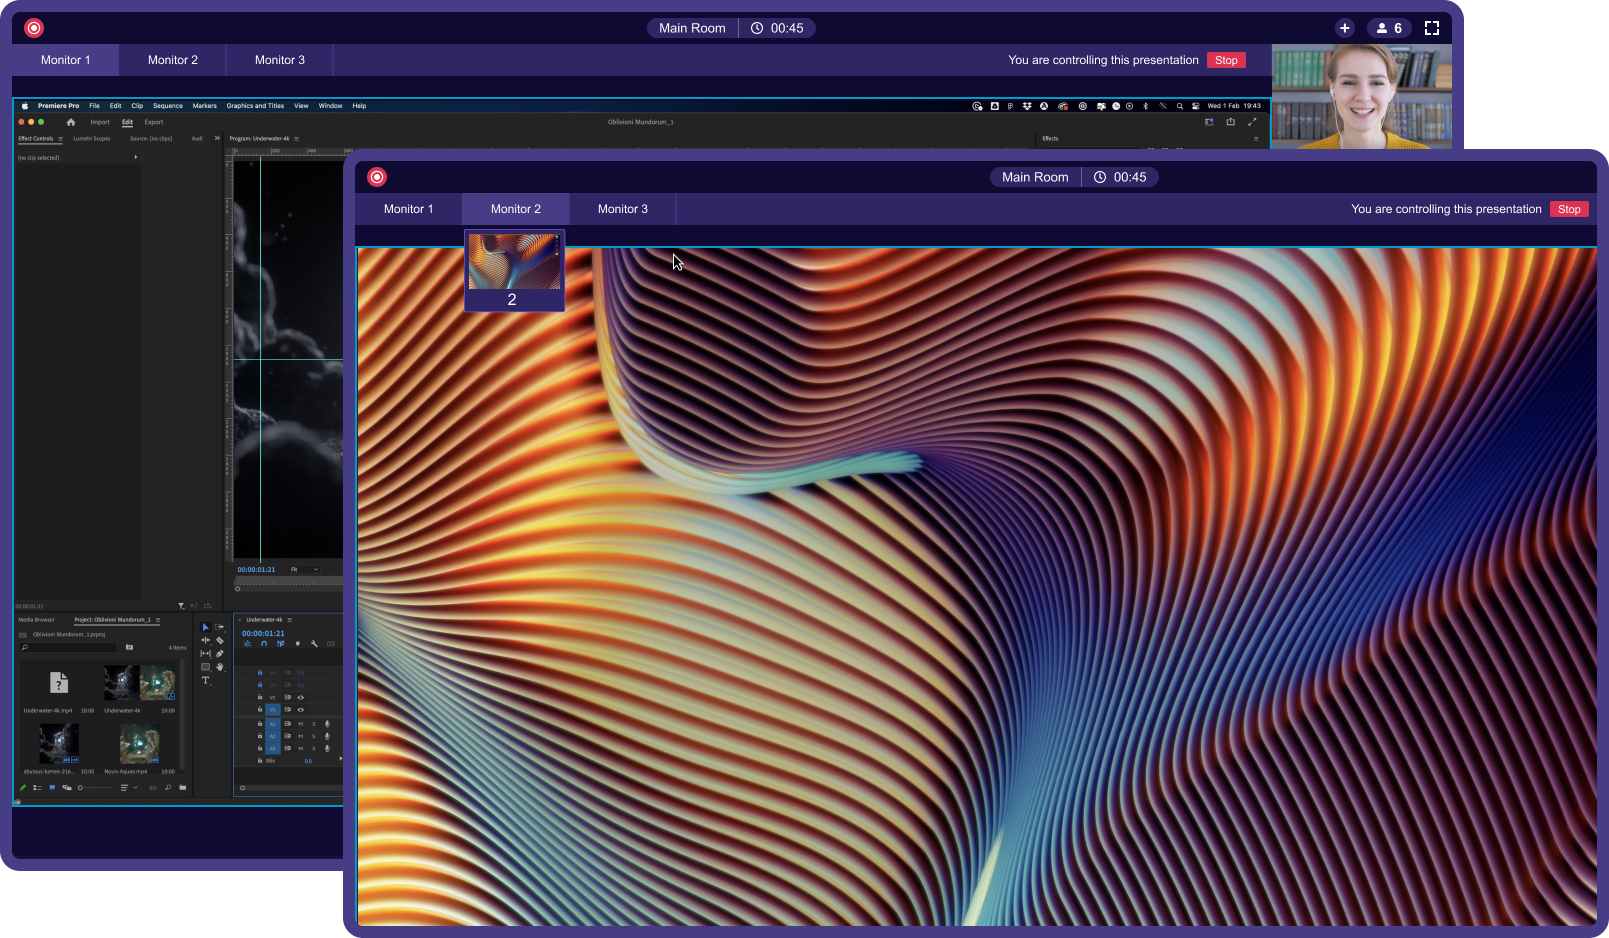
Task: Select the Rectangle shape tool
Action: point(206,667)
